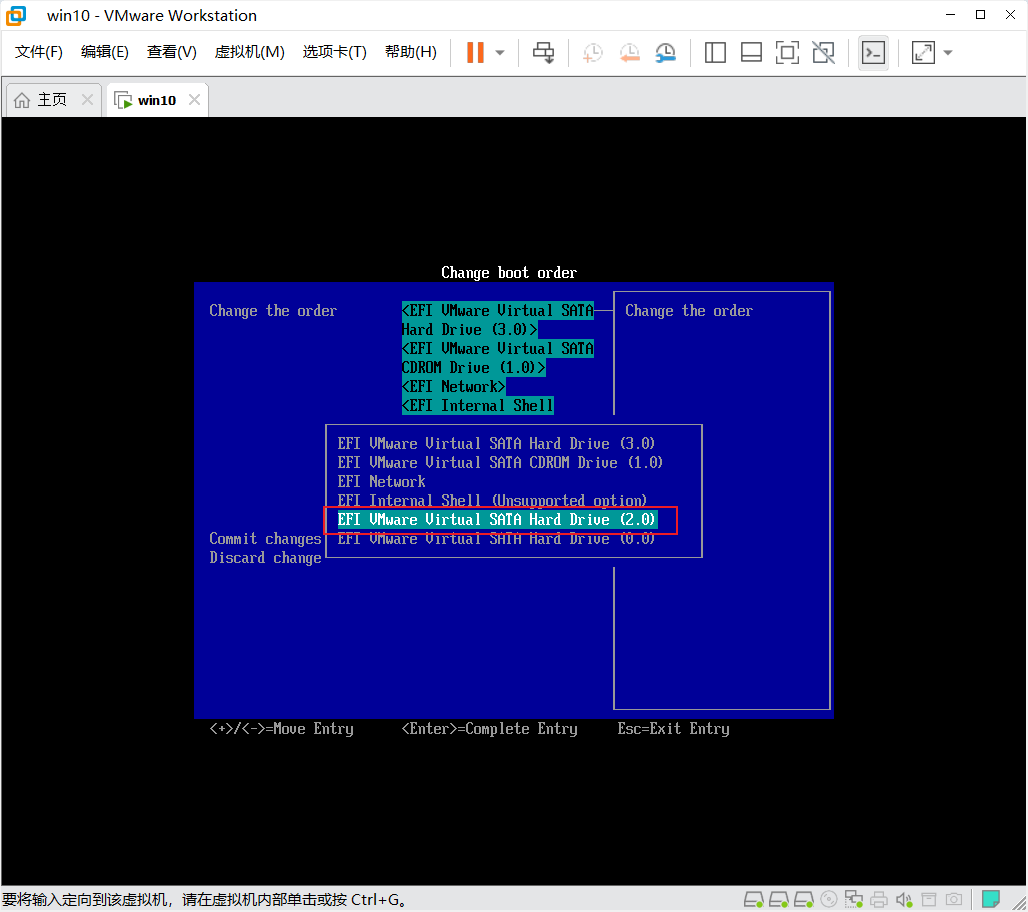The height and width of the screenshot is (912, 1028).
Task: Toggle the thumbnail bar layout icon
Action: [x=751, y=52]
